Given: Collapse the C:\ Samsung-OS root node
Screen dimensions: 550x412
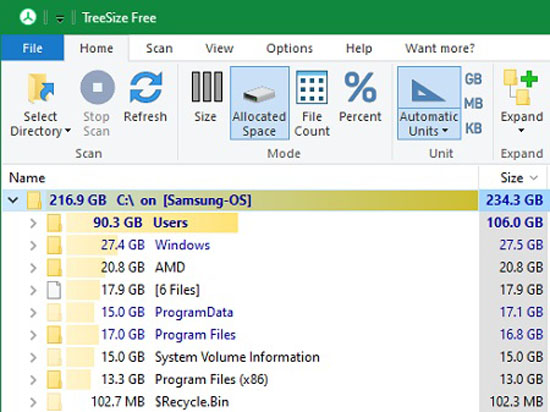Looking at the screenshot, I should (x=13, y=201).
